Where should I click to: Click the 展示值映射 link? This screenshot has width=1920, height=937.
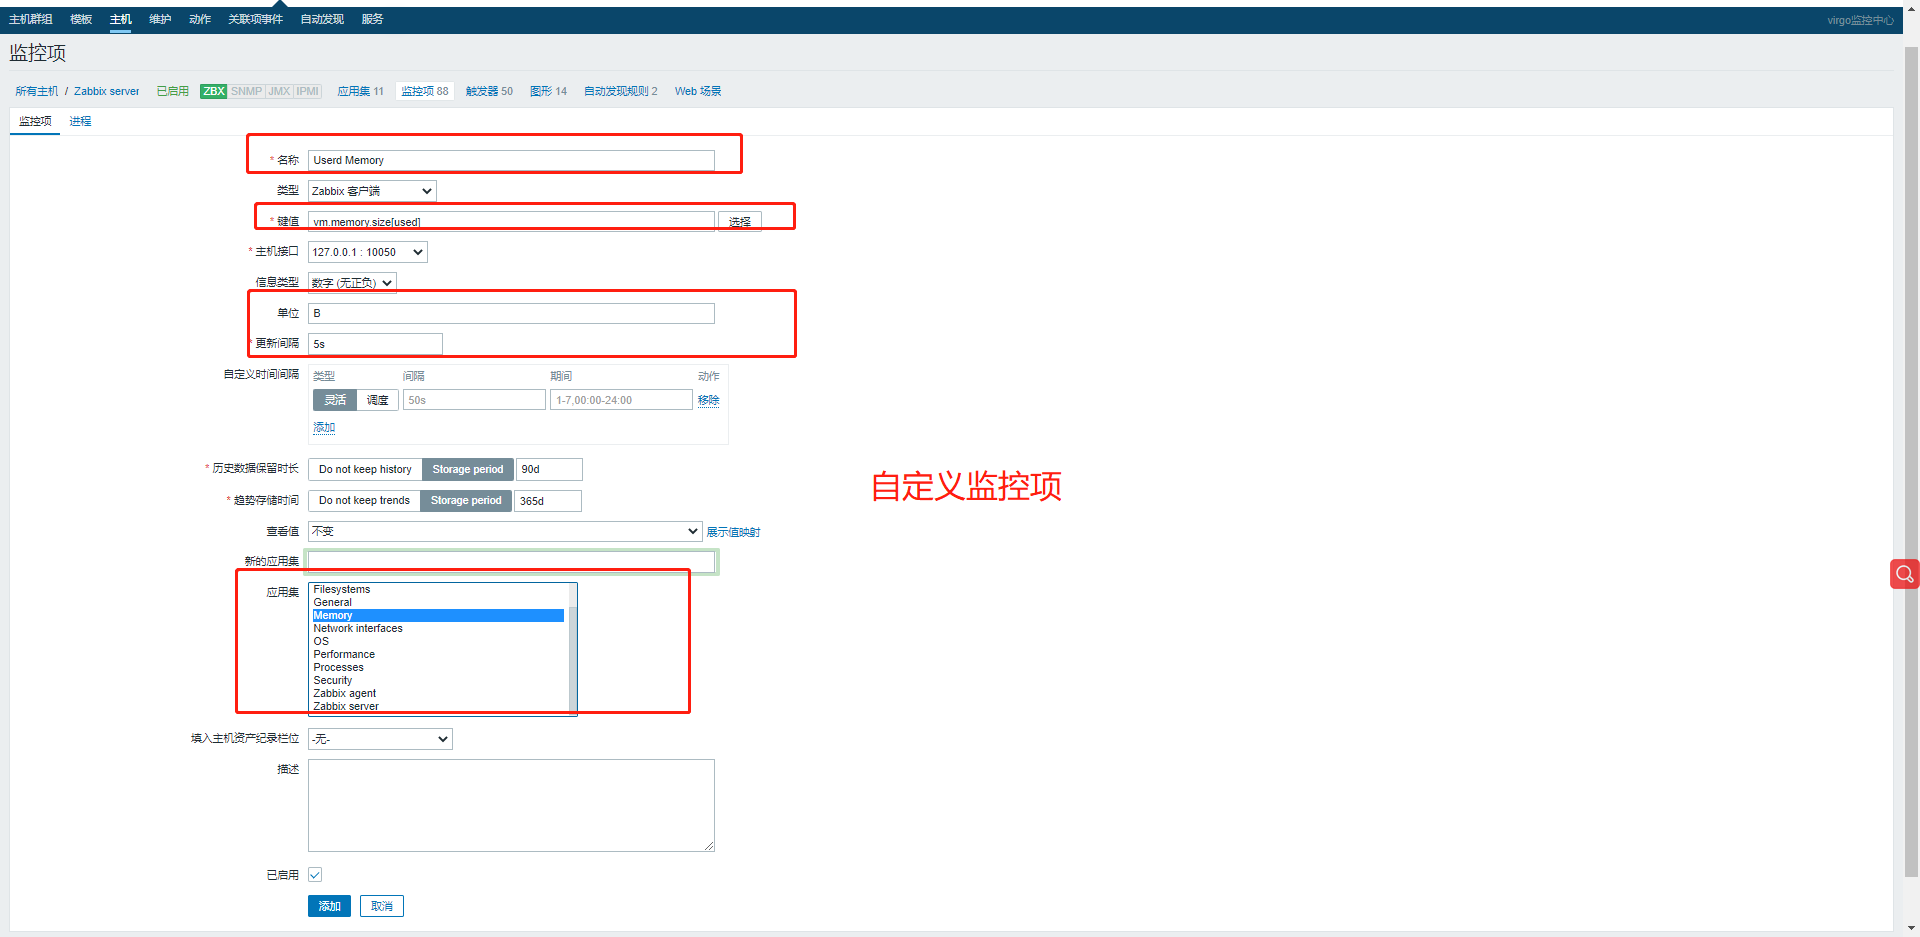(x=733, y=532)
